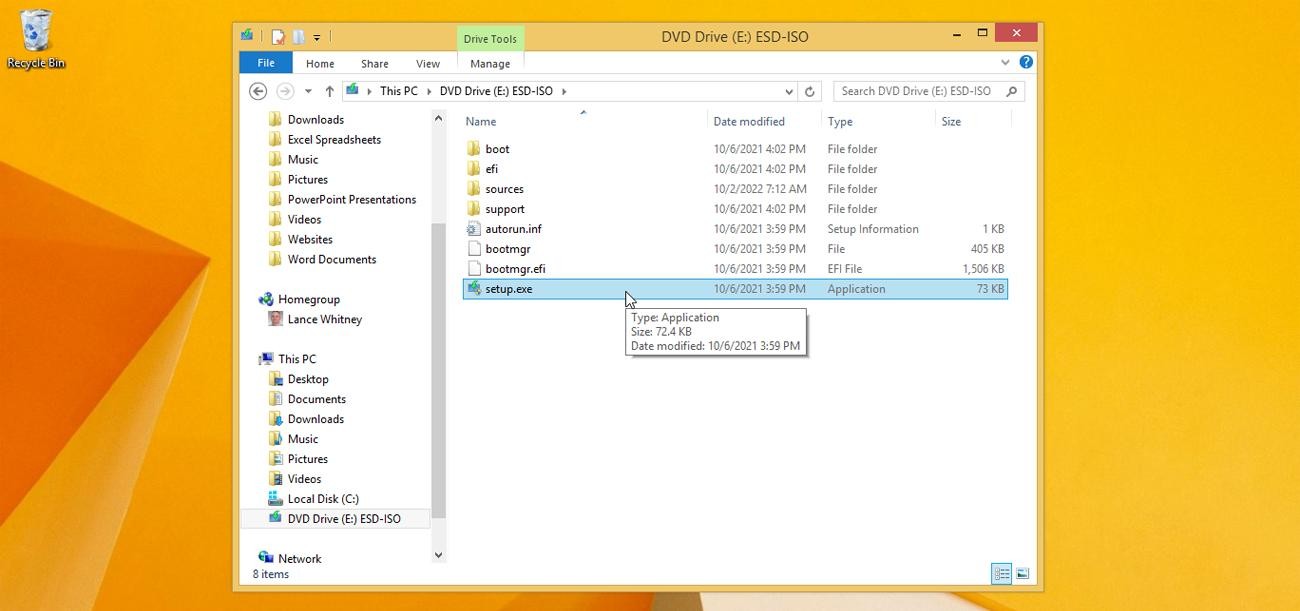The height and width of the screenshot is (611, 1300).
Task: Open the recent locations dropdown arrow
Action: (308, 91)
